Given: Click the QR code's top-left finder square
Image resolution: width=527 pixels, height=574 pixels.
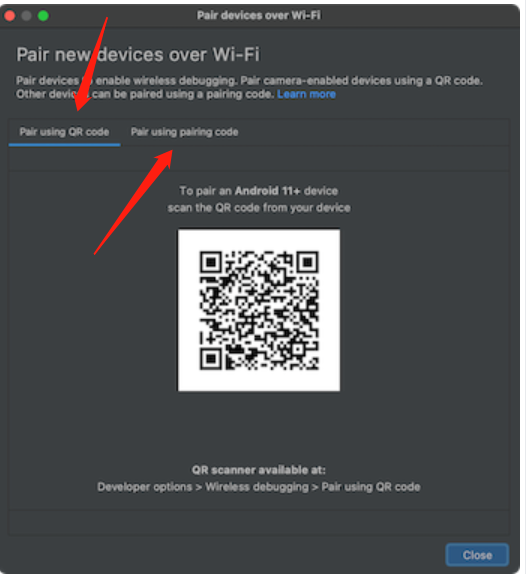Looking at the screenshot, I should [x=210, y=262].
